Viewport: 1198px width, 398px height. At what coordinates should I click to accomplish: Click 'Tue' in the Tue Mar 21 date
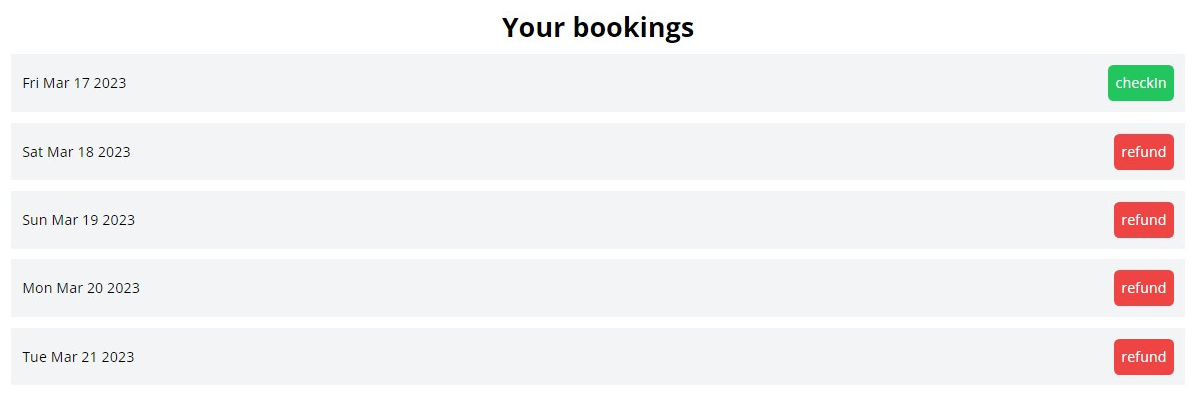(x=34, y=357)
